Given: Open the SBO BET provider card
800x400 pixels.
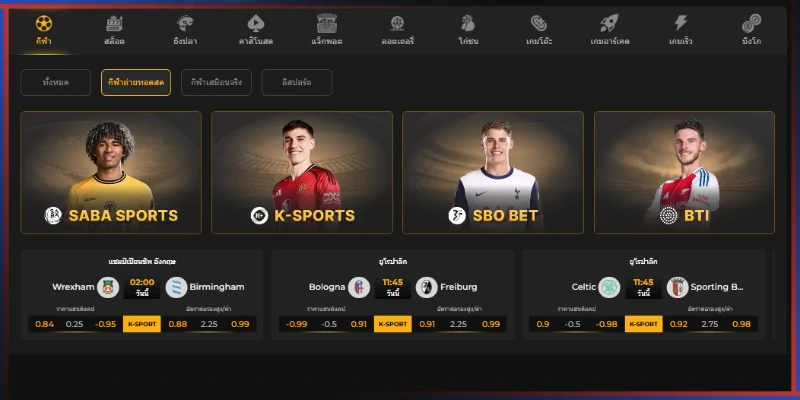Looking at the screenshot, I should tap(493, 172).
